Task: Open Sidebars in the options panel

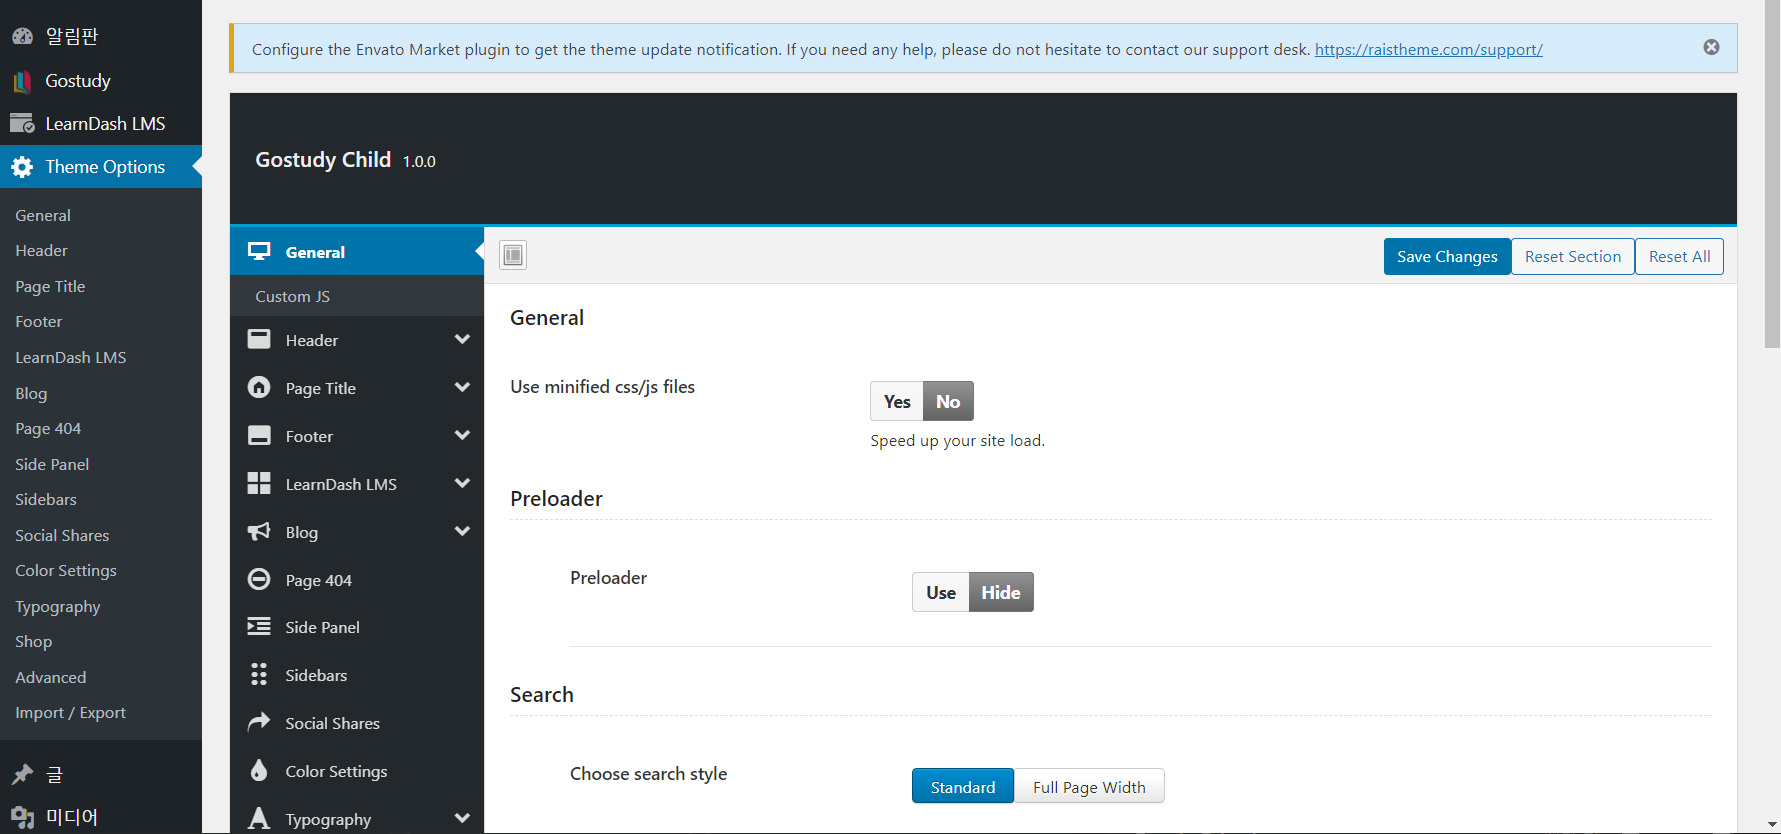Action: [x=357, y=675]
